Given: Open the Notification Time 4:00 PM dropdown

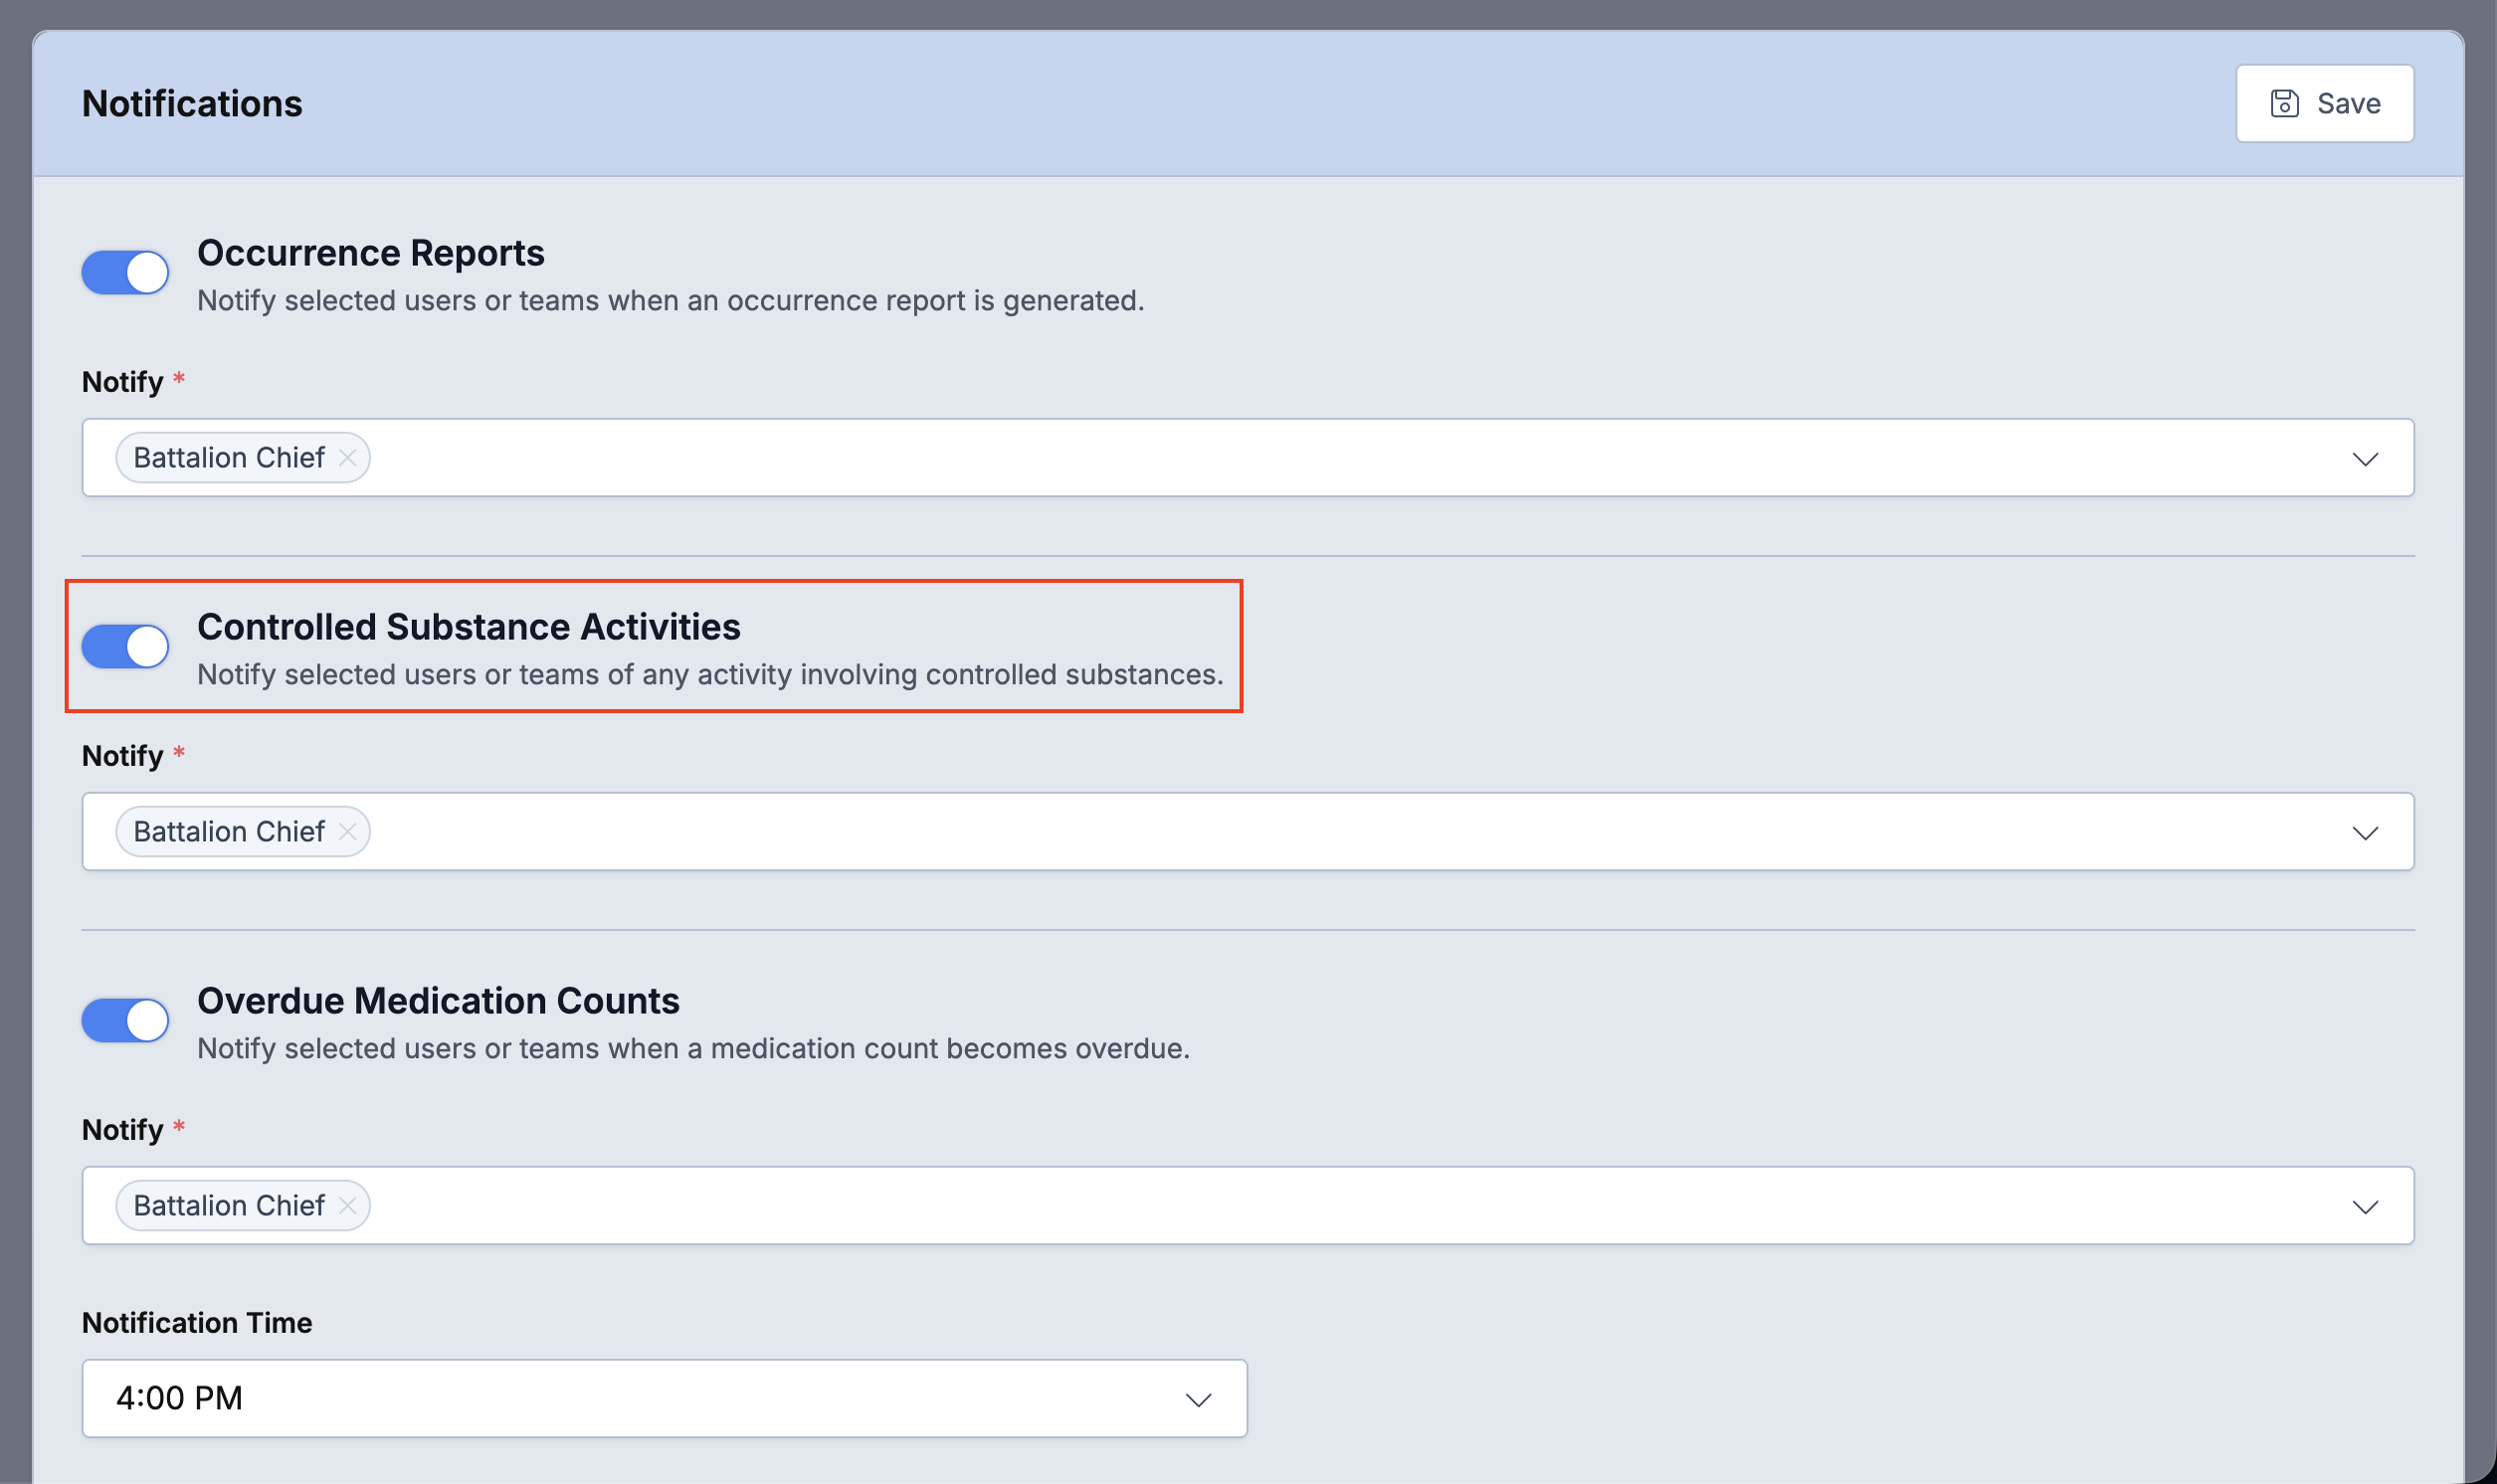Looking at the screenshot, I should tap(664, 1398).
